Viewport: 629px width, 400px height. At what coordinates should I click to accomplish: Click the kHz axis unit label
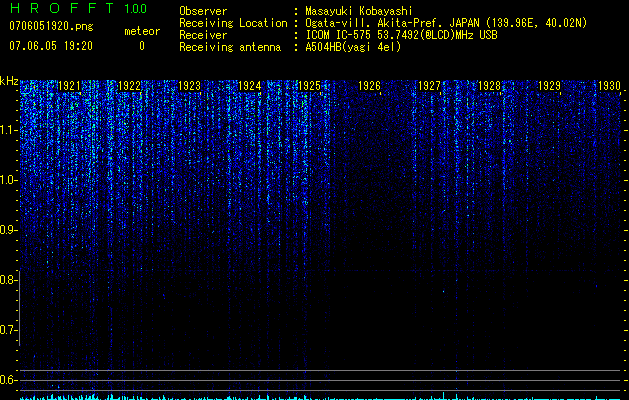(9, 81)
